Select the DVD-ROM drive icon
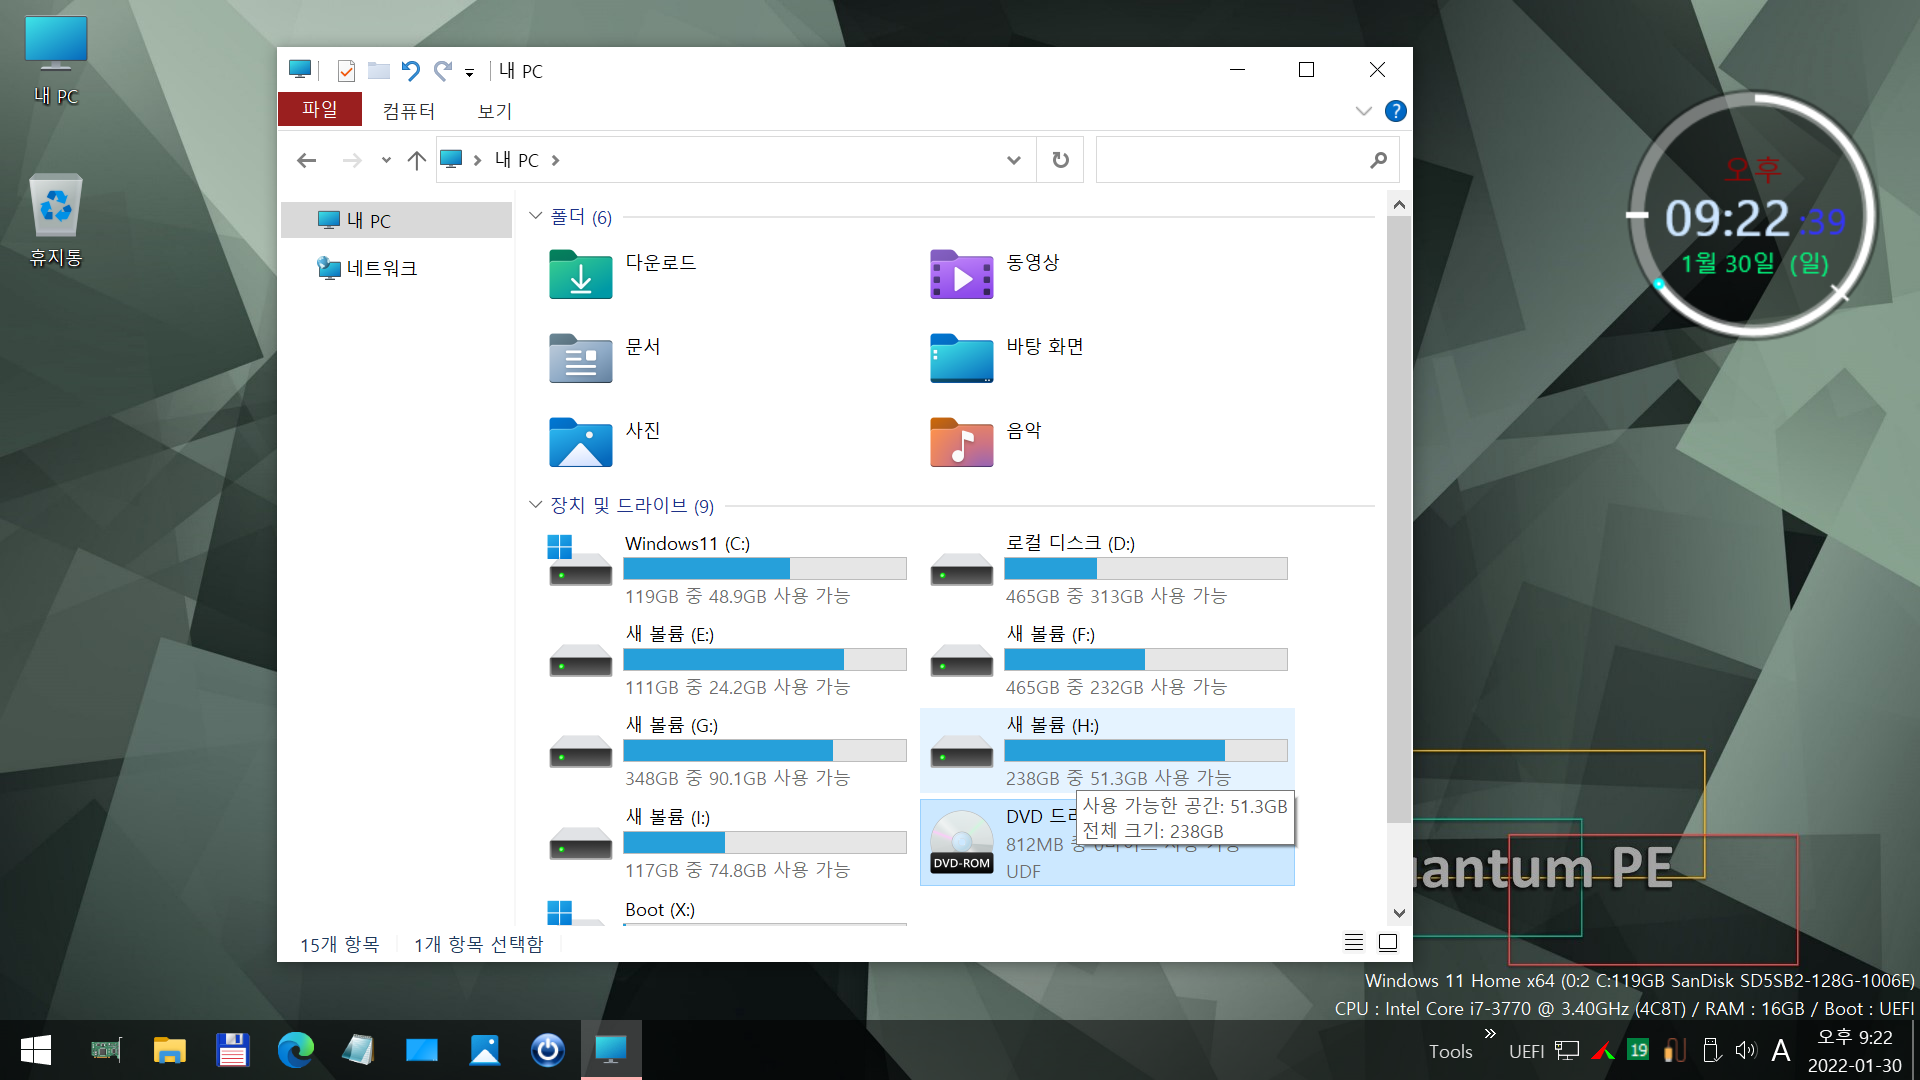Viewport: 1920px width, 1080px height. tap(961, 843)
